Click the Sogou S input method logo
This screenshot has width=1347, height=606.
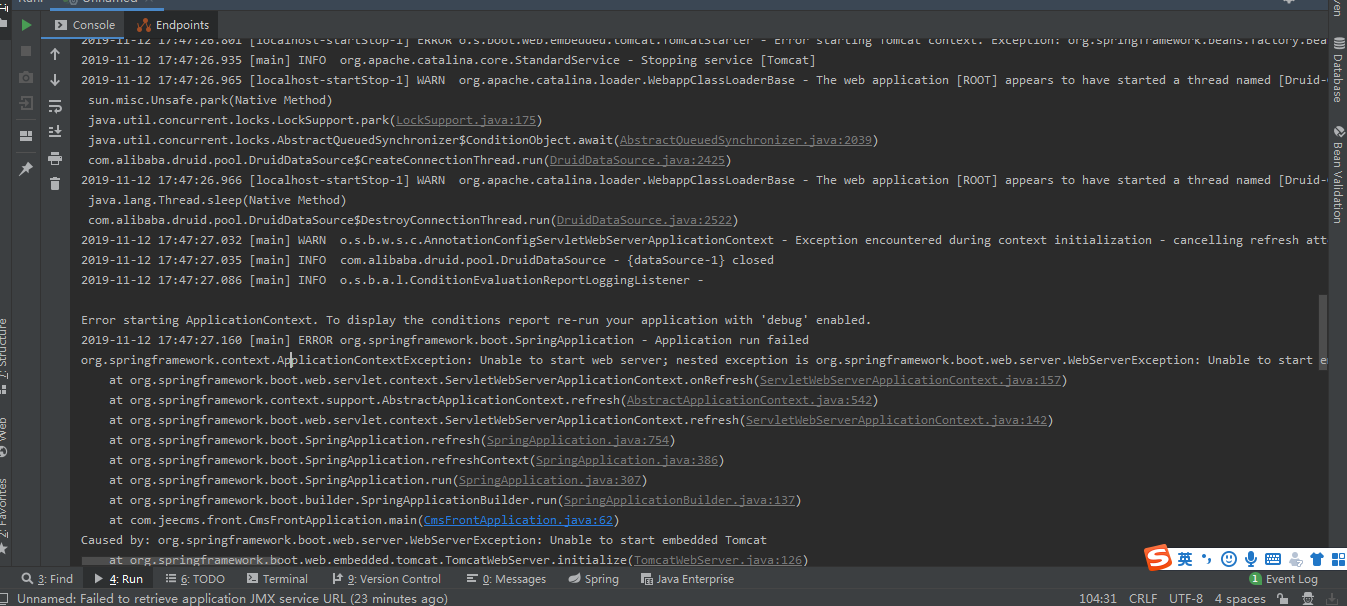tap(1158, 558)
